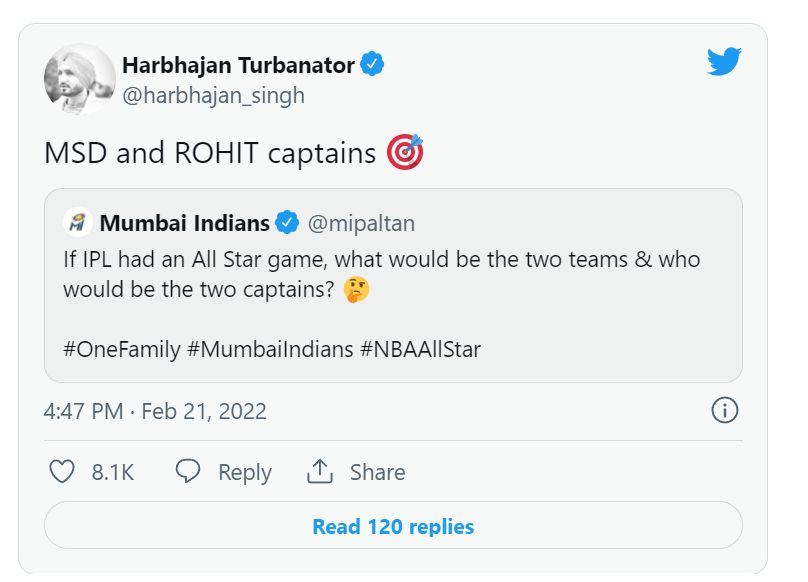Open the @harbhajan_singh handle
Screen dimensions: 808x582
pos(213,96)
